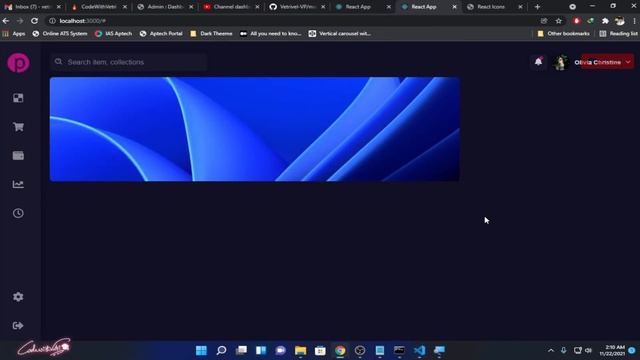Open the wallet sidebar icon

click(x=18, y=156)
